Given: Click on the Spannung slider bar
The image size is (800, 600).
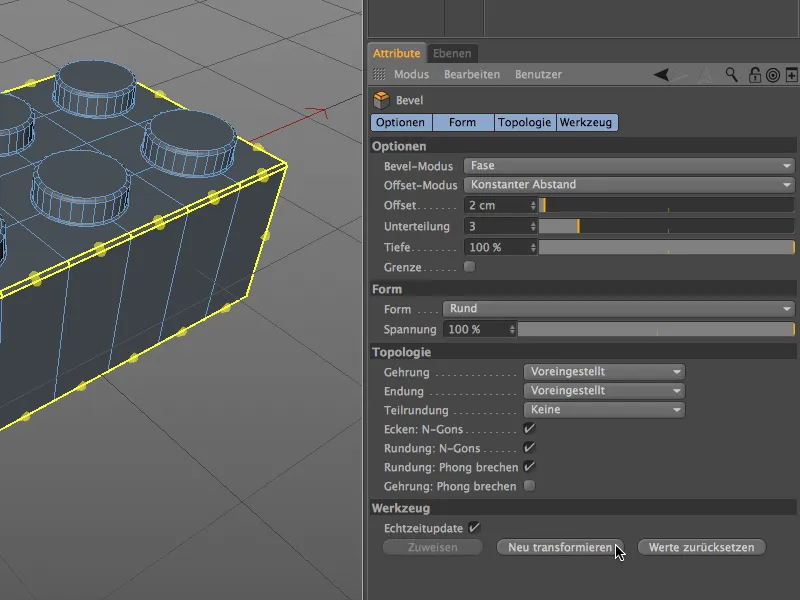Looking at the screenshot, I should point(656,330).
